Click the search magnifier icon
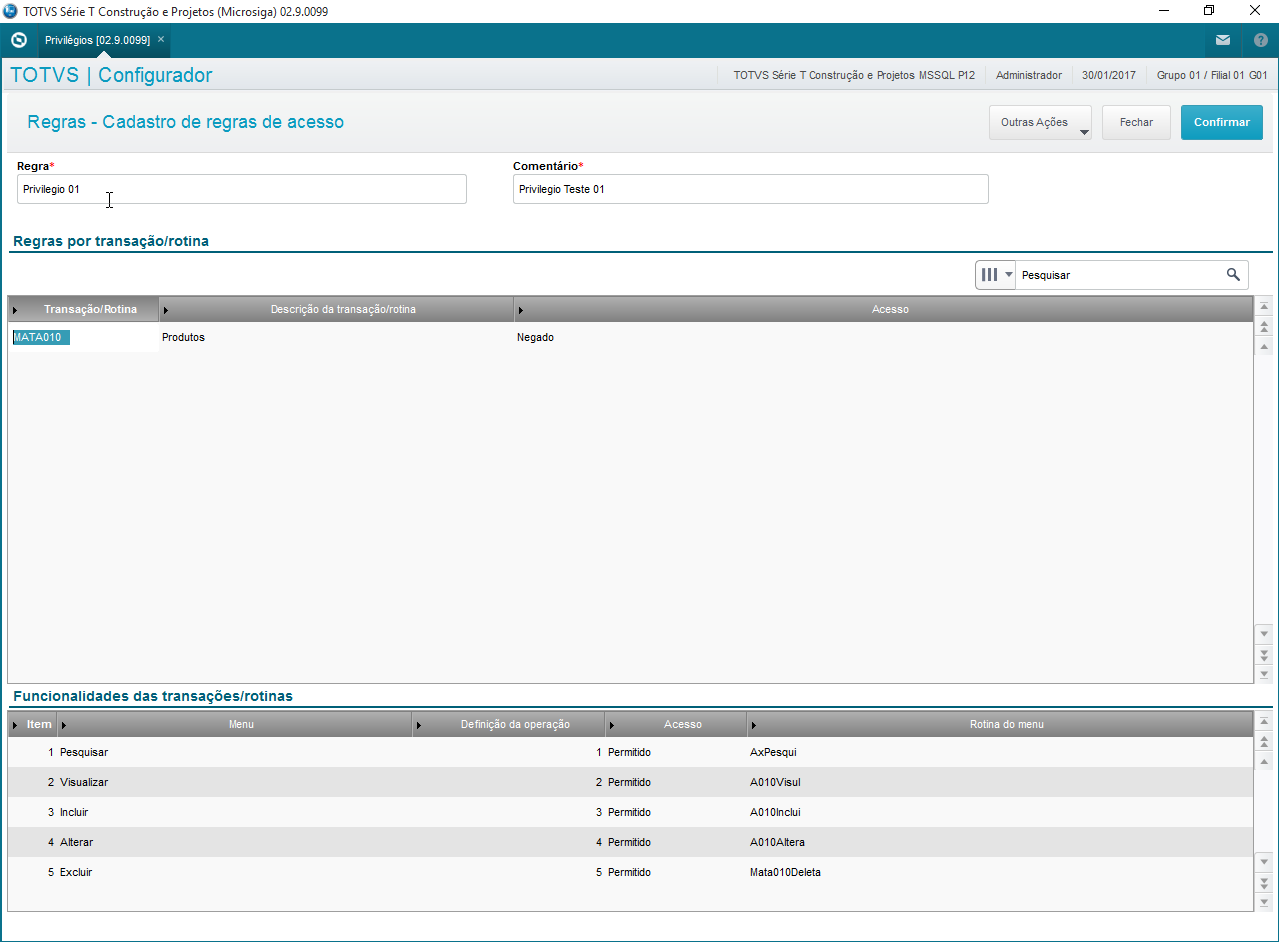Image resolution: width=1279 pixels, height=942 pixels. pyautogui.click(x=1234, y=274)
